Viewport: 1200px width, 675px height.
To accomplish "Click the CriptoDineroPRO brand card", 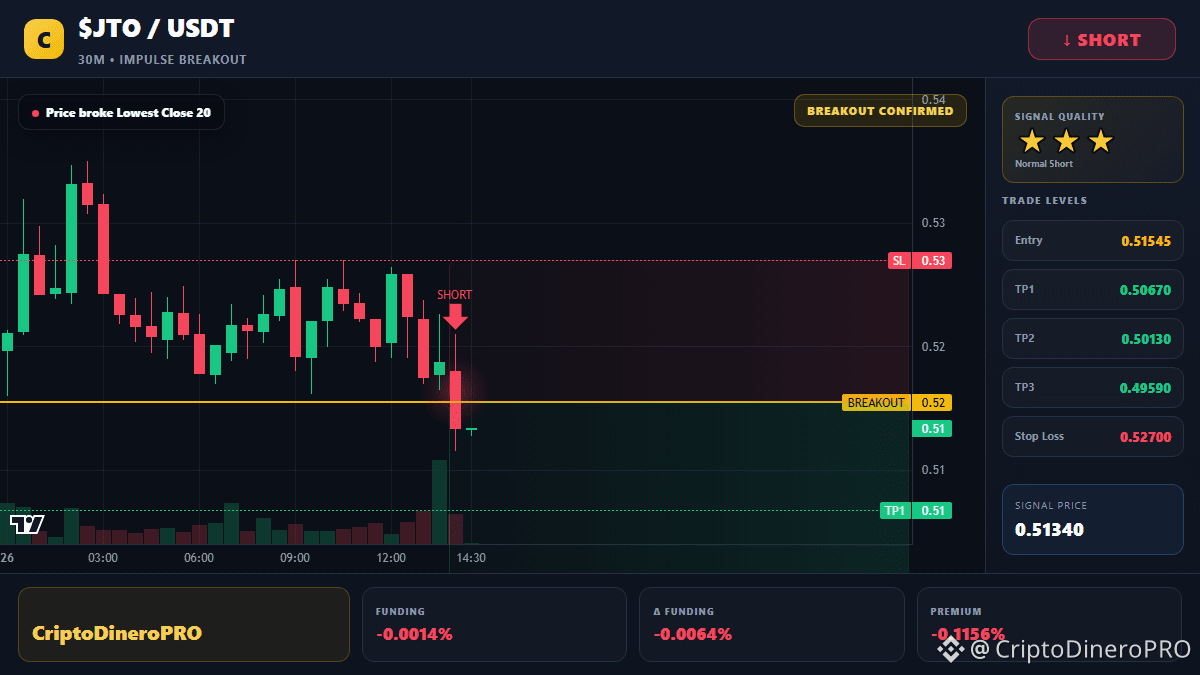I will pos(184,624).
